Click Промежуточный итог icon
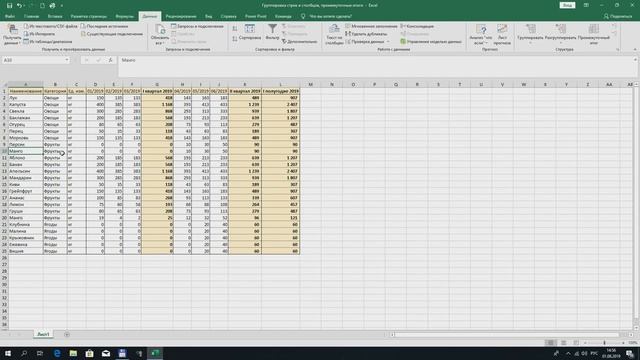 click(x=593, y=35)
